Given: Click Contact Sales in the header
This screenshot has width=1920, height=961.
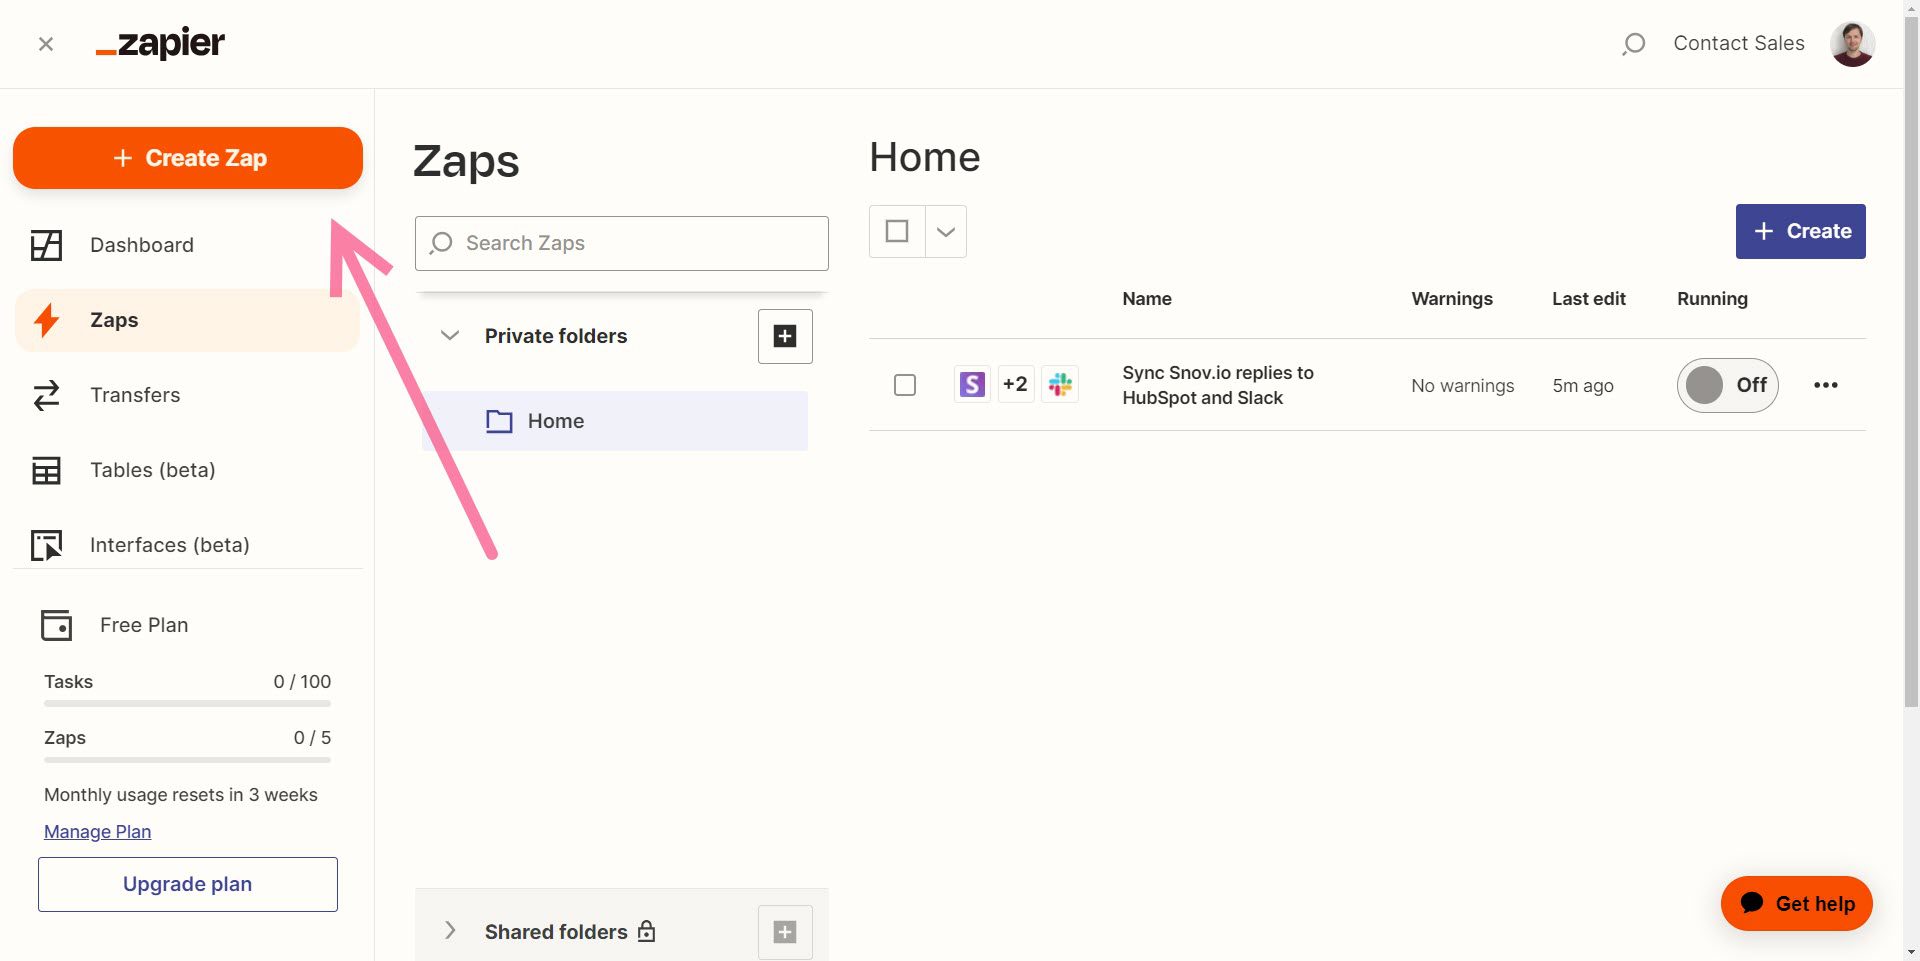Looking at the screenshot, I should 1739,43.
